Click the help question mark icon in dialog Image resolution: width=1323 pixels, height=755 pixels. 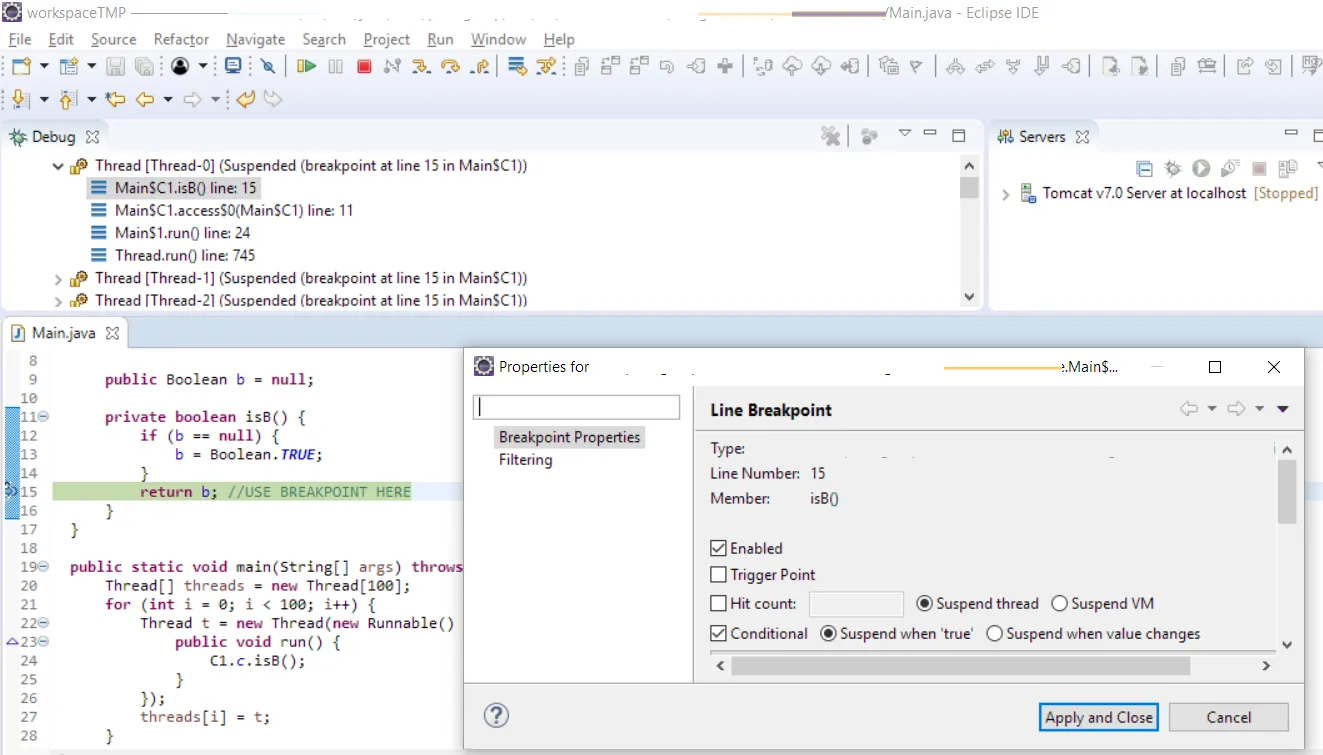point(496,715)
